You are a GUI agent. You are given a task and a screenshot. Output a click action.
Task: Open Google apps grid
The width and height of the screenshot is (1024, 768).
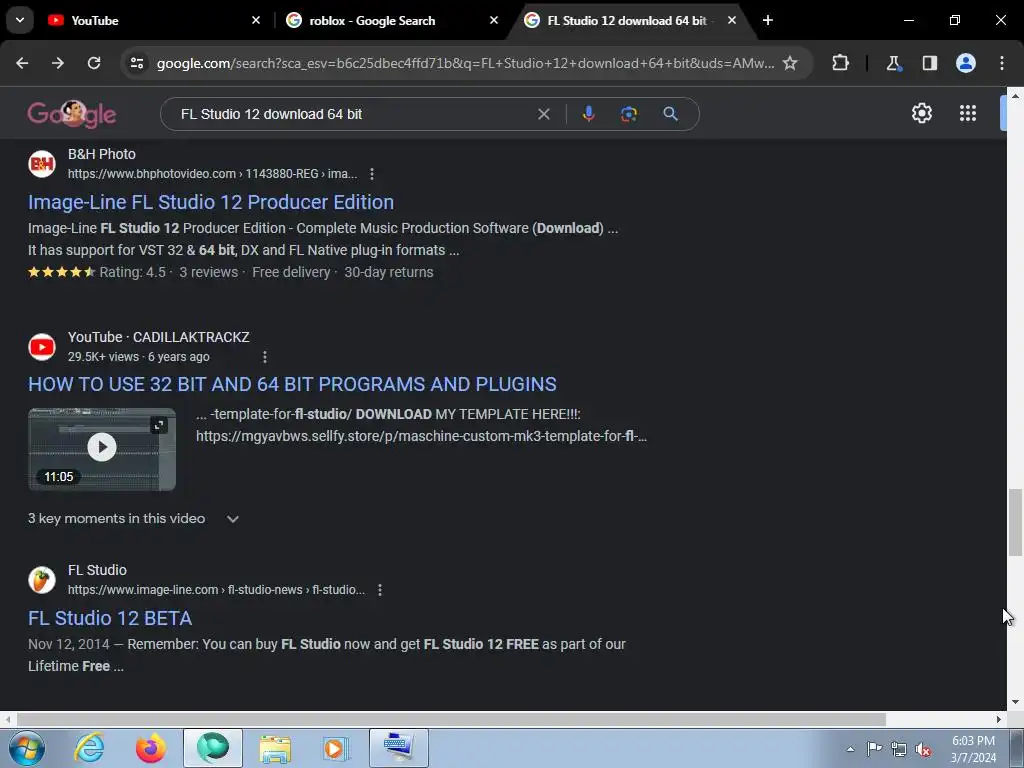(968, 113)
